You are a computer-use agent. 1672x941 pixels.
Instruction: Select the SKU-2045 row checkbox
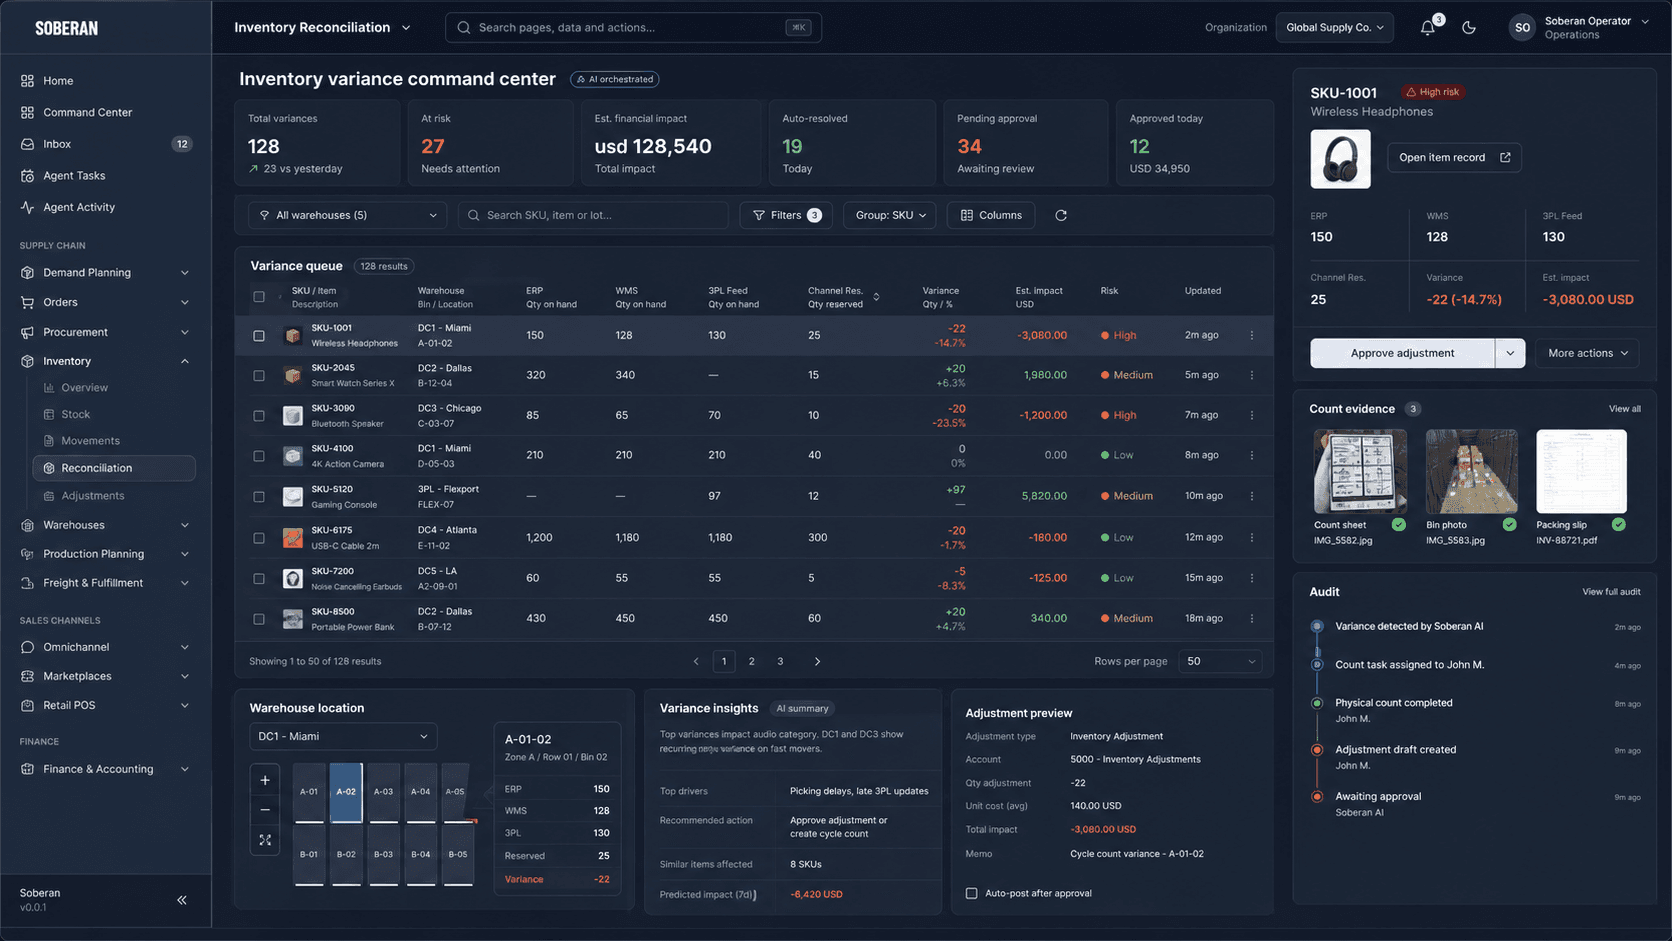[x=259, y=376]
